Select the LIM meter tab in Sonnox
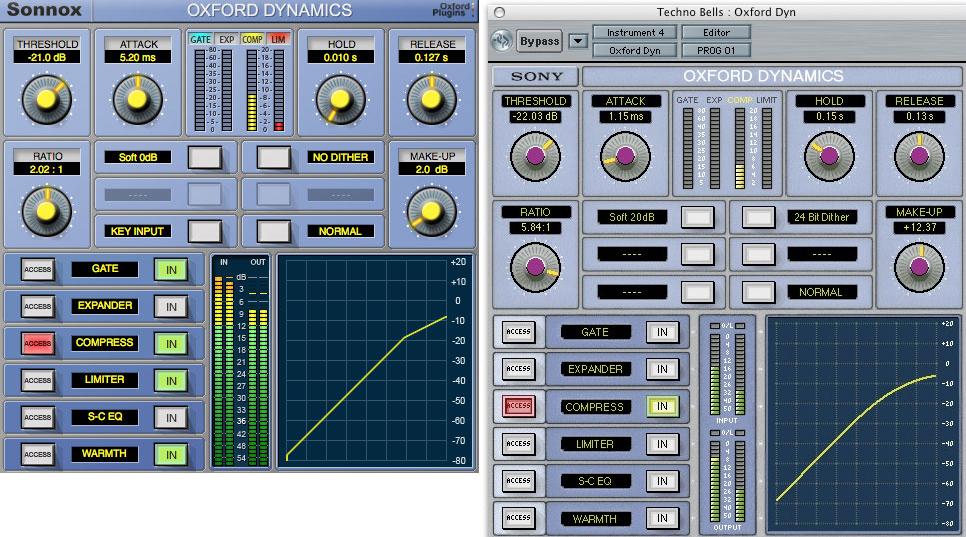Screen dimensions: 966x537 click(278, 39)
